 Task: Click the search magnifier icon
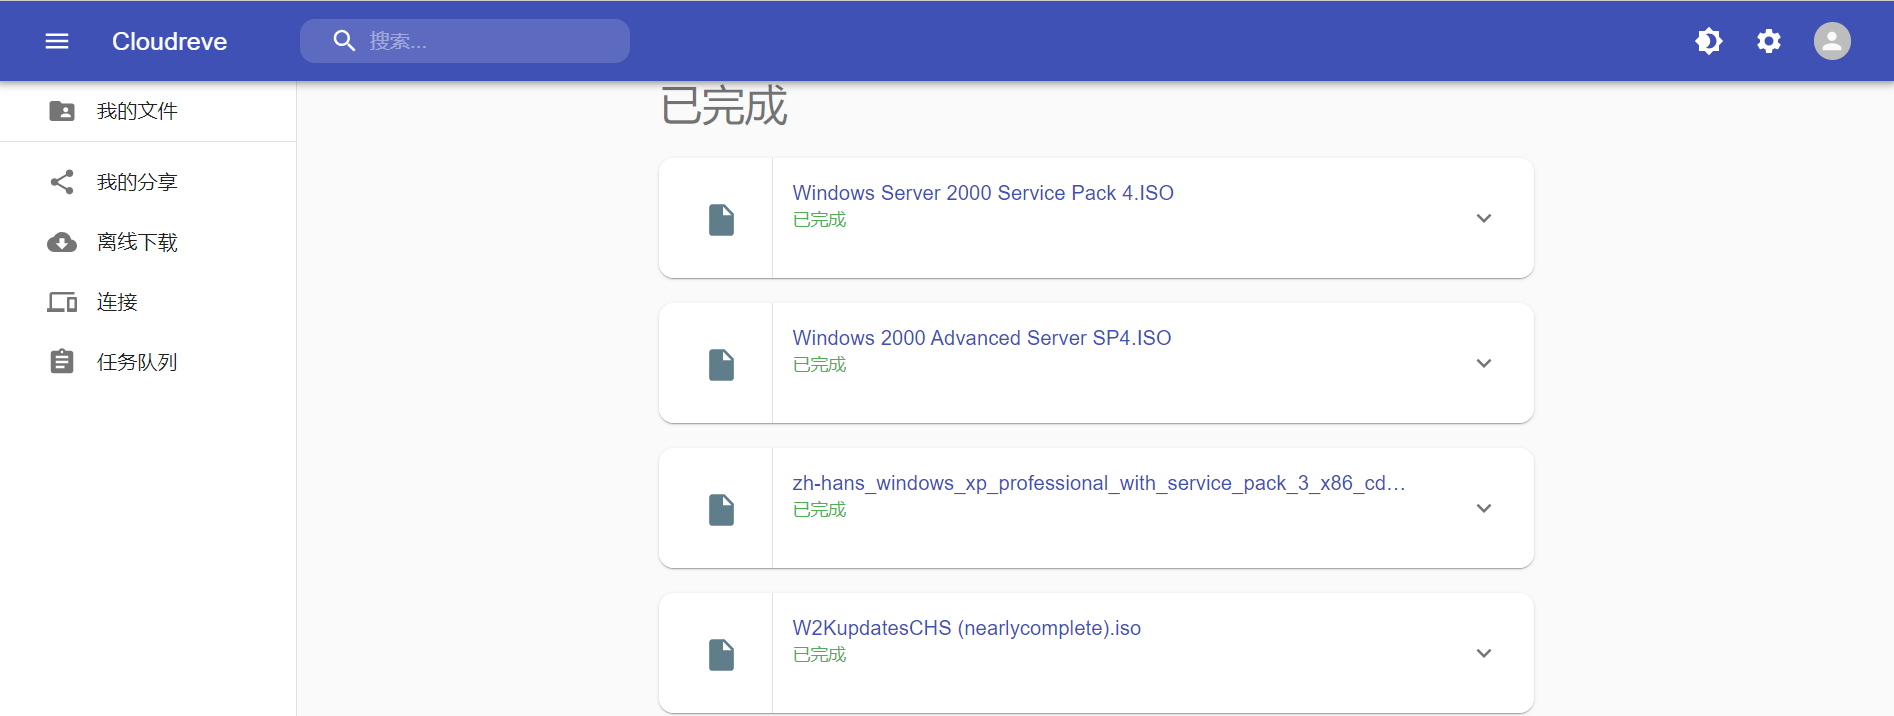pyautogui.click(x=344, y=41)
